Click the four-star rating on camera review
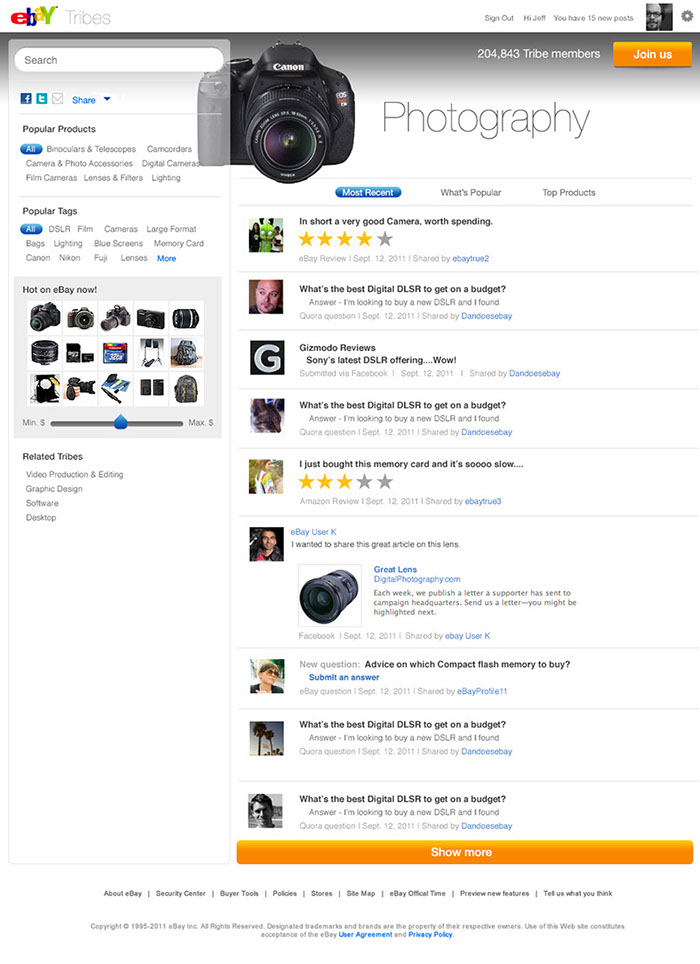Screen dimensions: 700x964 pos(345,239)
